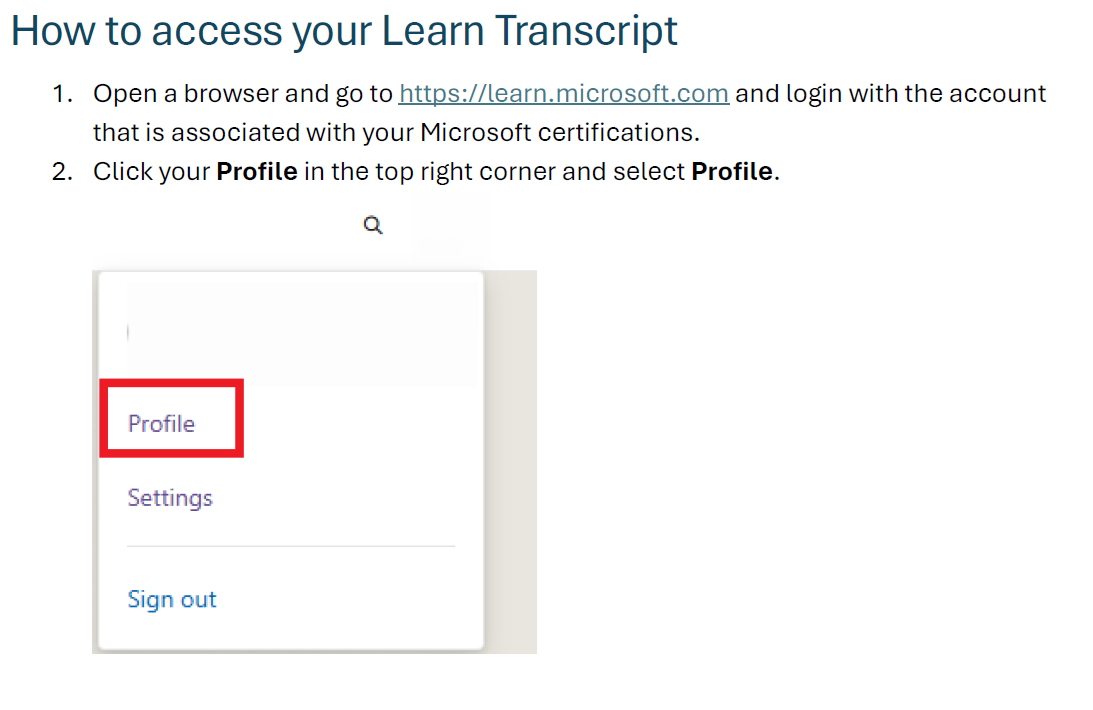Click the Sign out link
The height and width of the screenshot is (710, 1093).
coord(172,600)
